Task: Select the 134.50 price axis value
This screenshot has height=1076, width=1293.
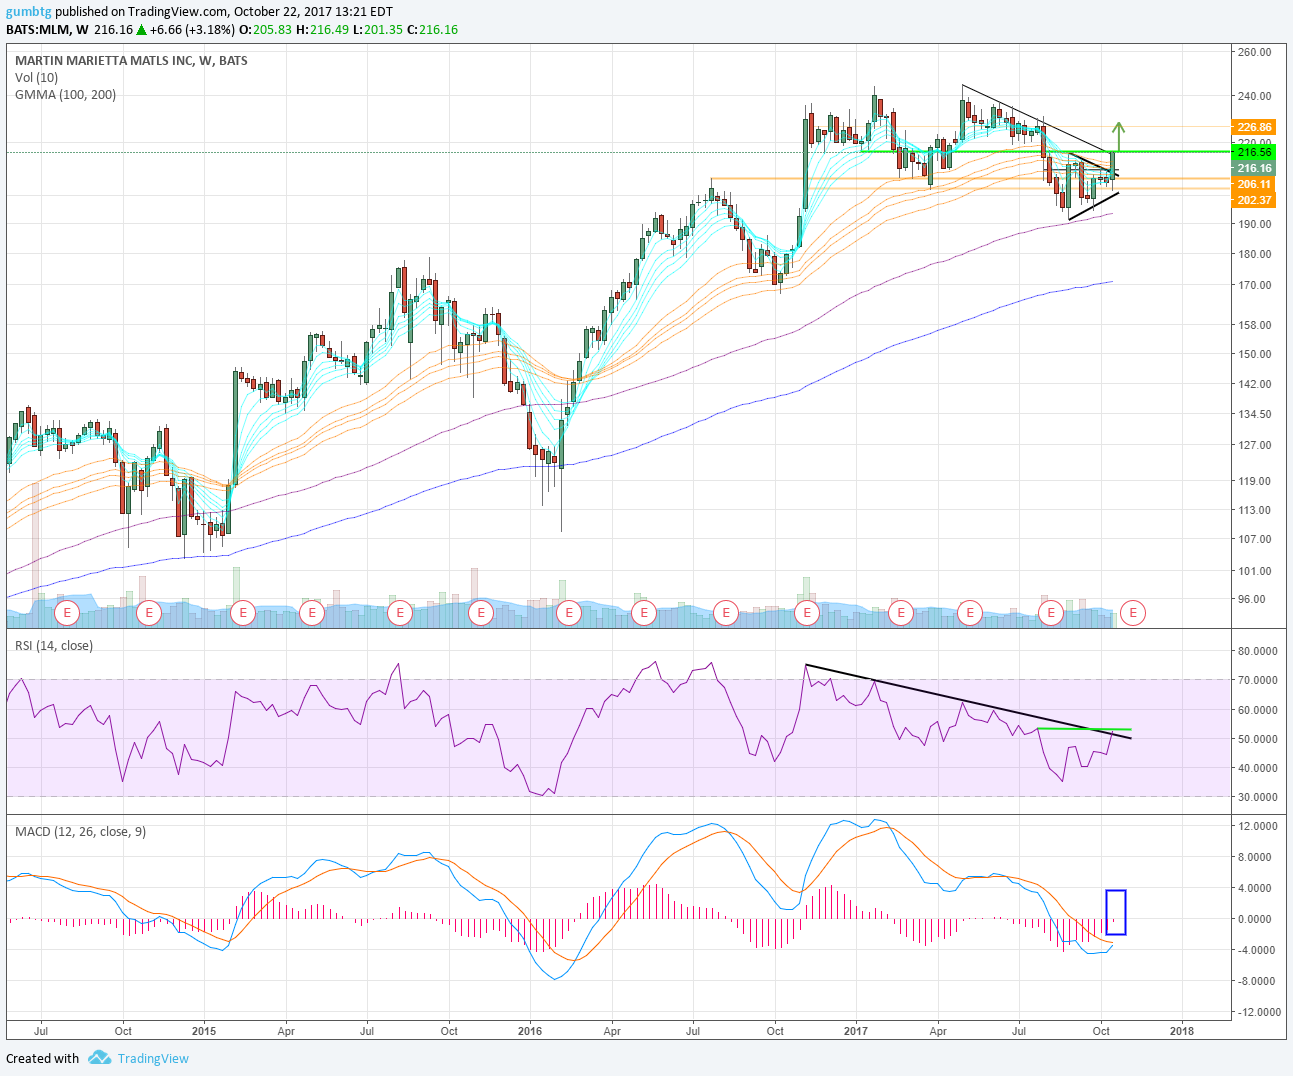Action: coord(1254,414)
